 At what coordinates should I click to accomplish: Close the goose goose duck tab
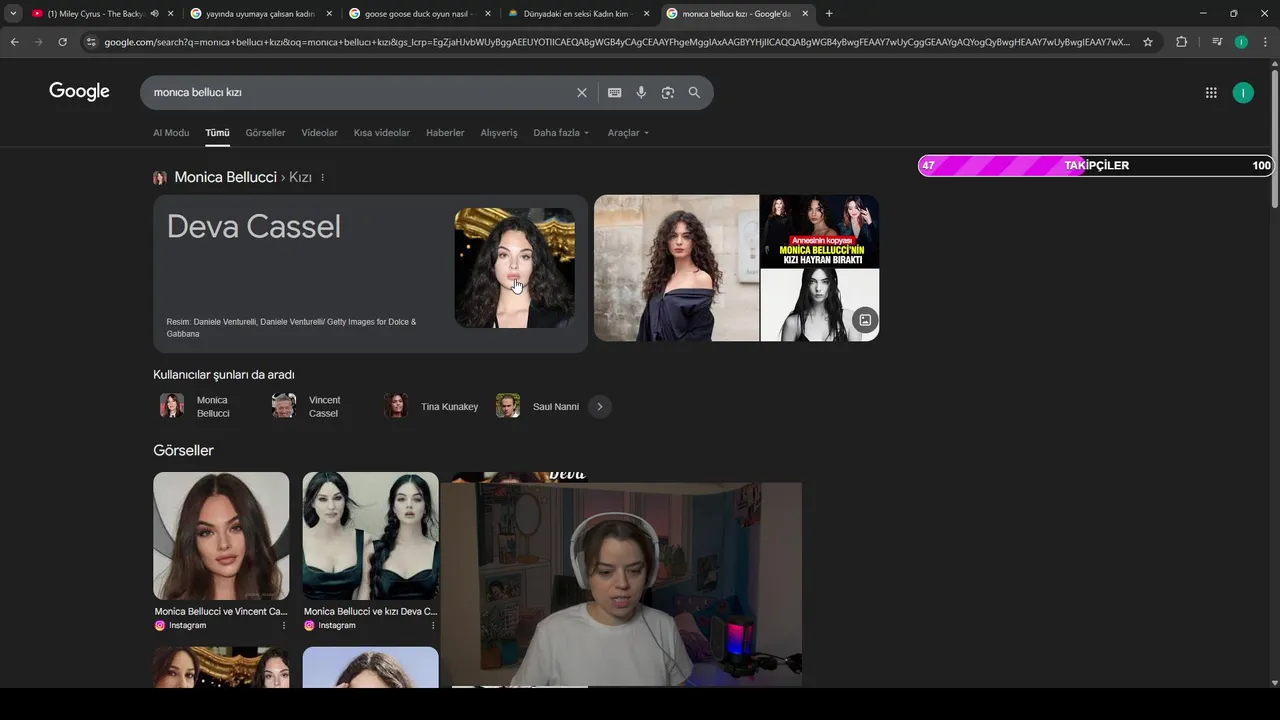pyautogui.click(x=488, y=13)
